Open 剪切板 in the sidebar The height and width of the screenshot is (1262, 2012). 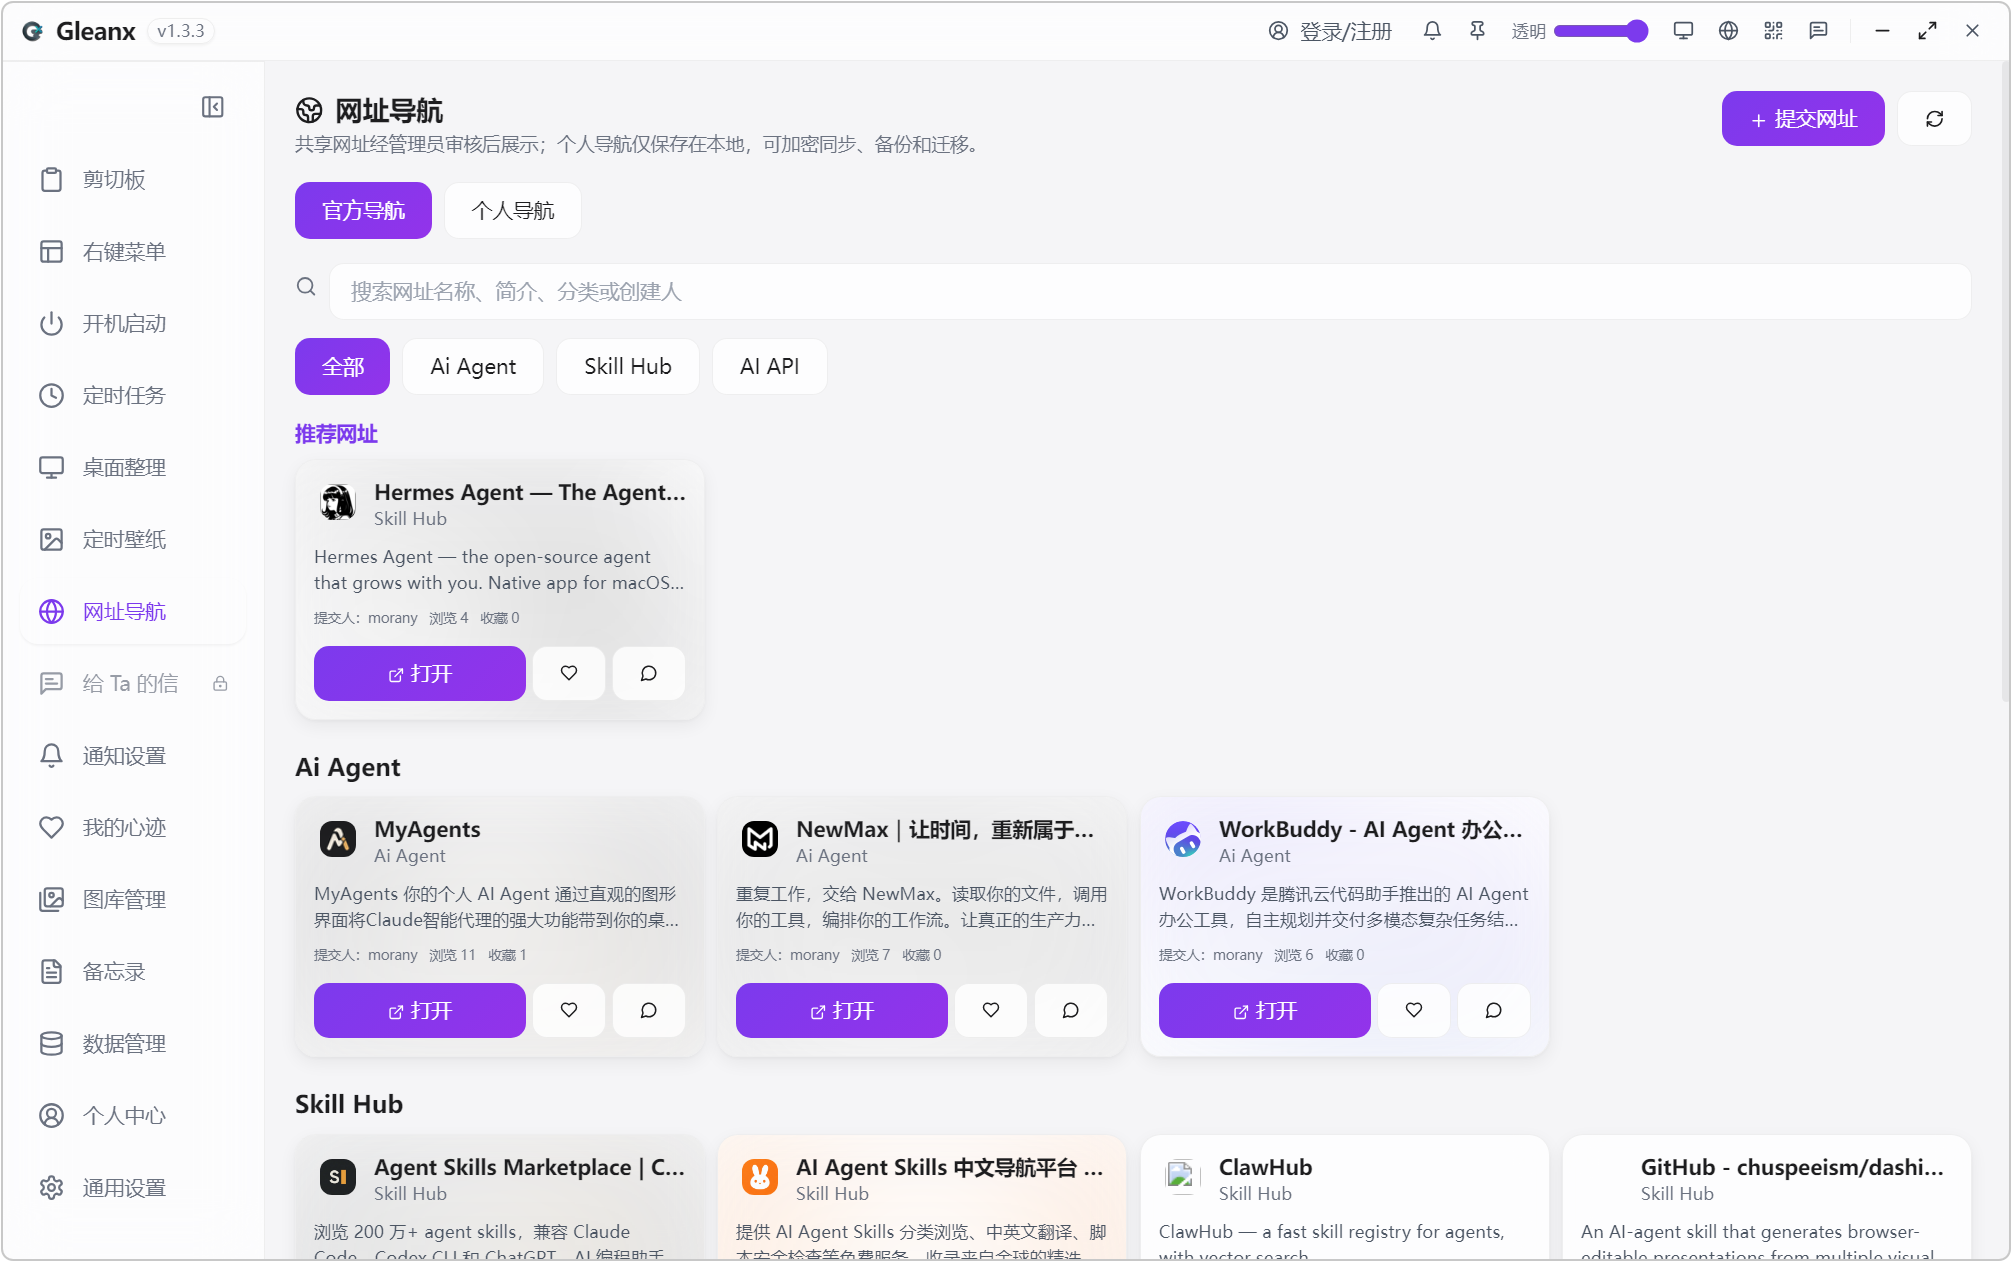point(134,179)
